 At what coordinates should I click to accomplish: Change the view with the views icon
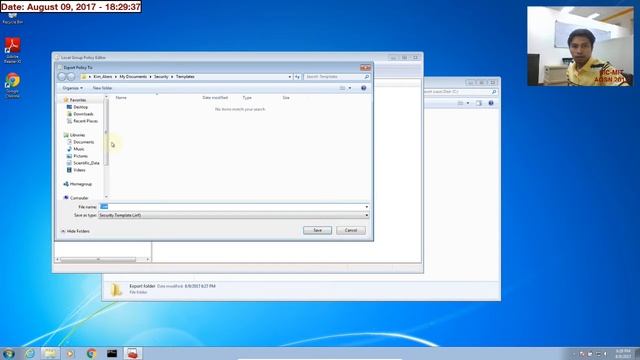[x=342, y=88]
